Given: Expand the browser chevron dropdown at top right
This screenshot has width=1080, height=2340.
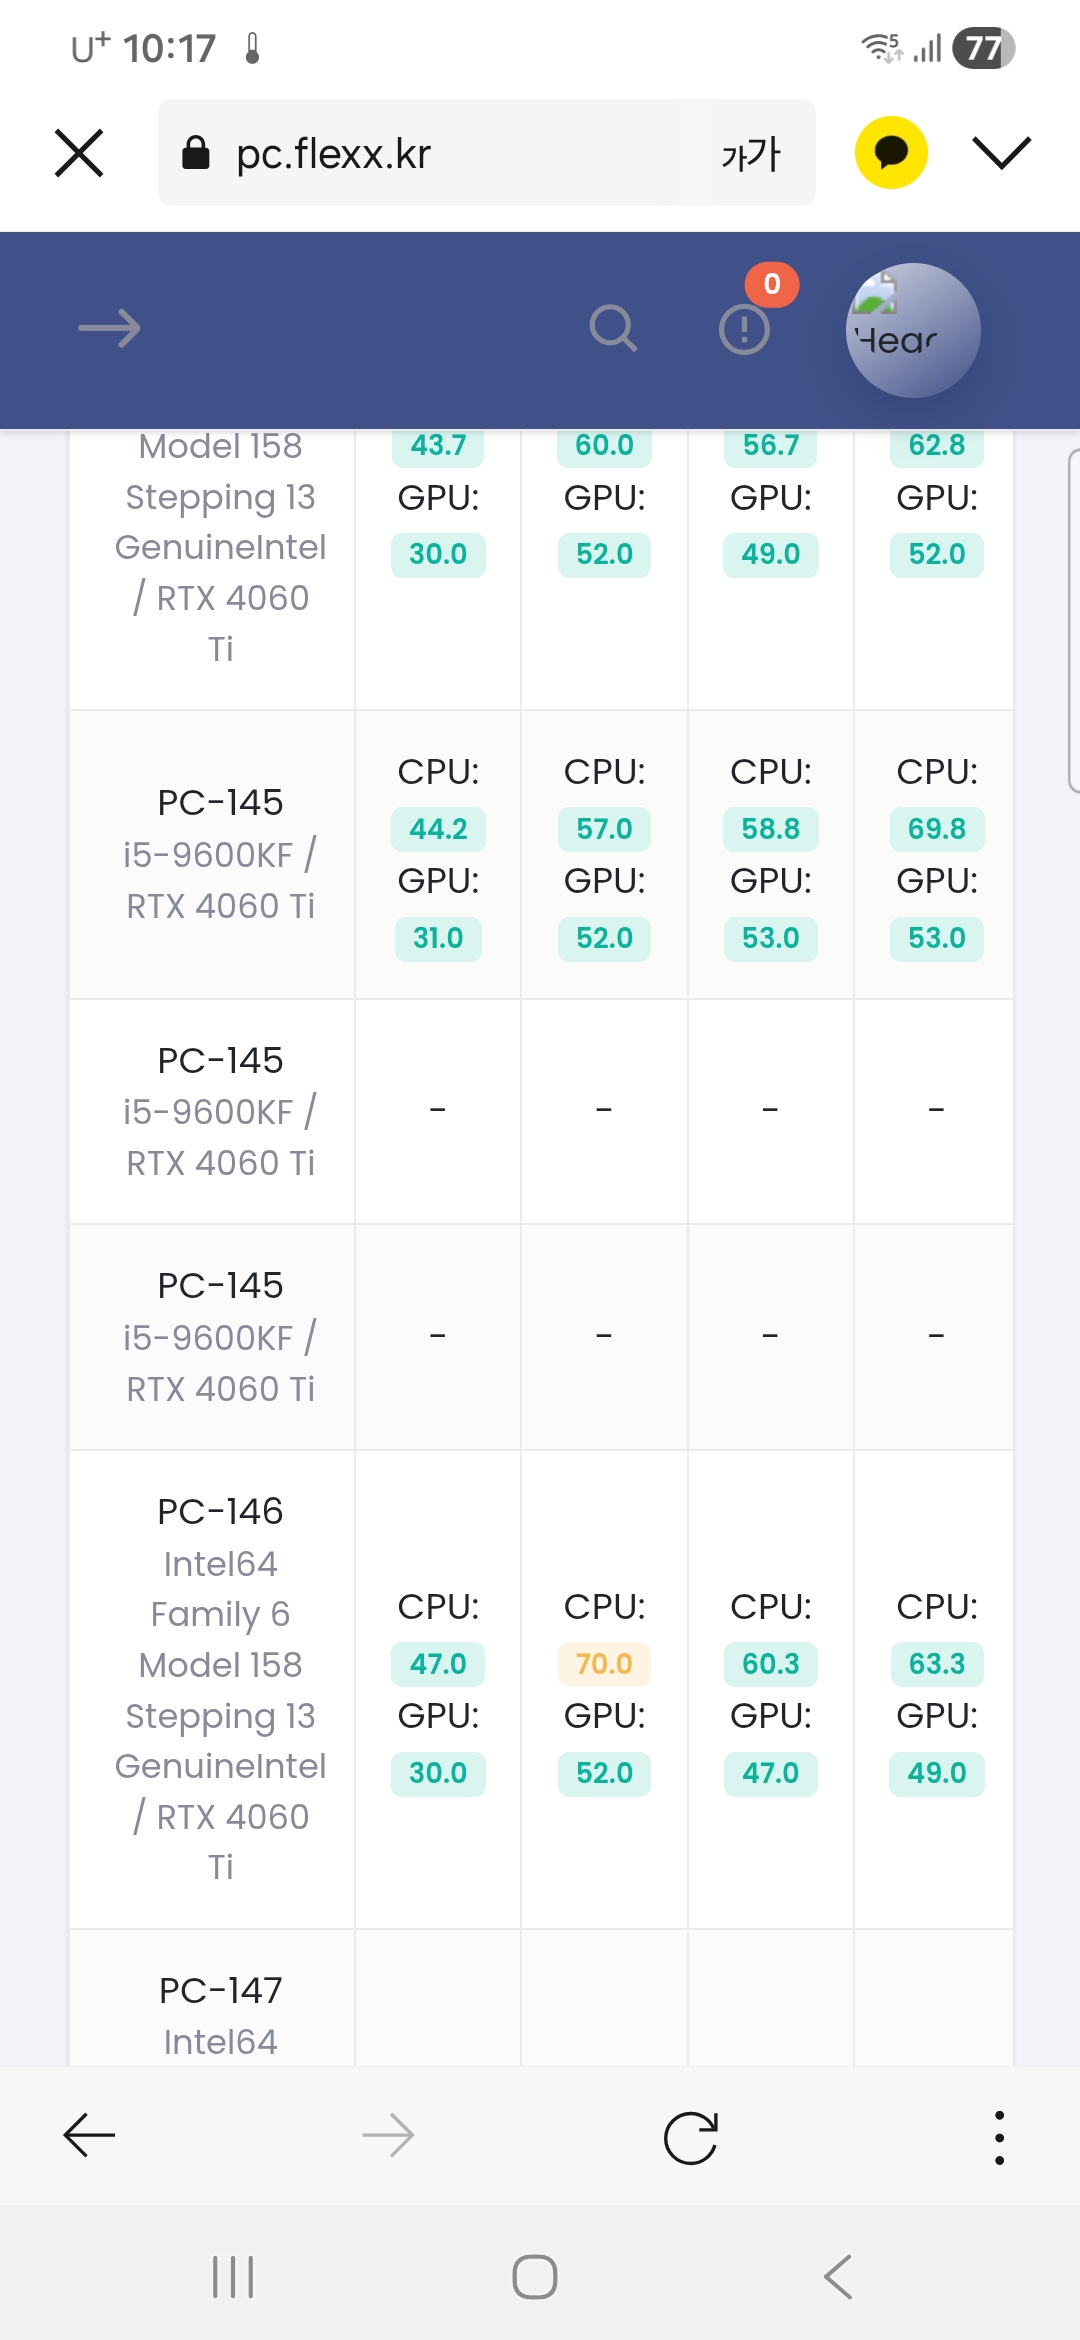Looking at the screenshot, I should (x=1001, y=153).
